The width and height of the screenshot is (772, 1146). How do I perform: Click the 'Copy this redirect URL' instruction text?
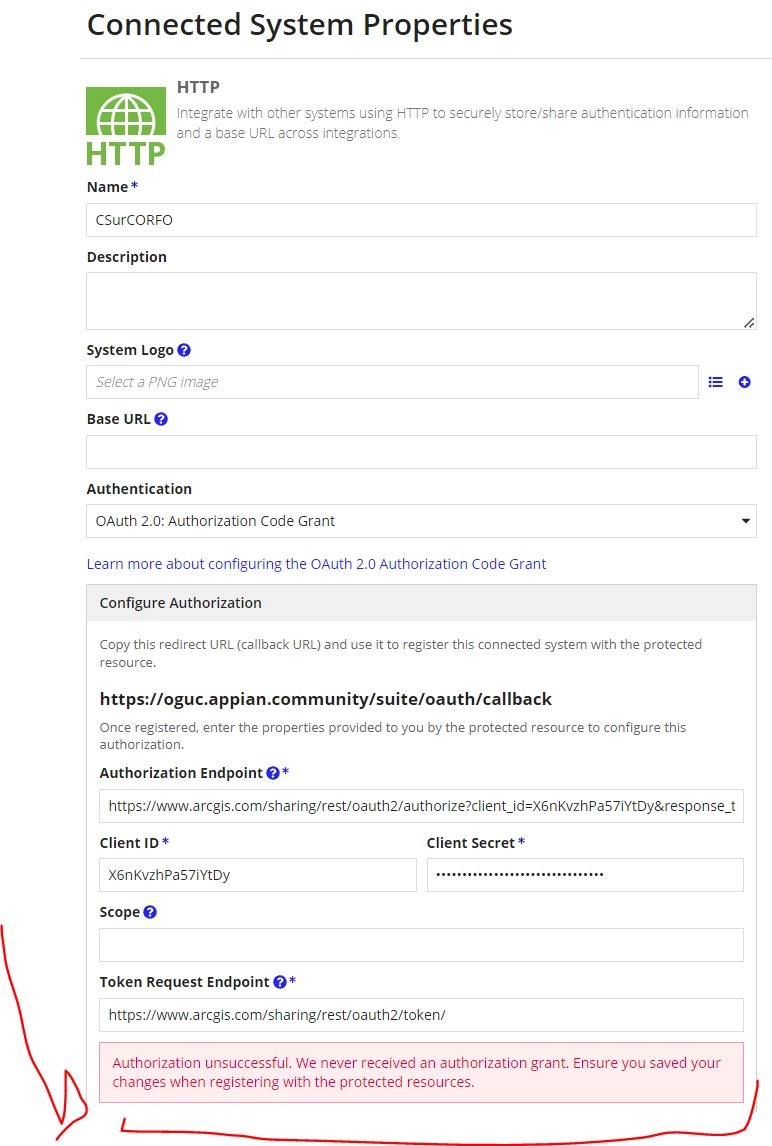(x=401, y=653)
